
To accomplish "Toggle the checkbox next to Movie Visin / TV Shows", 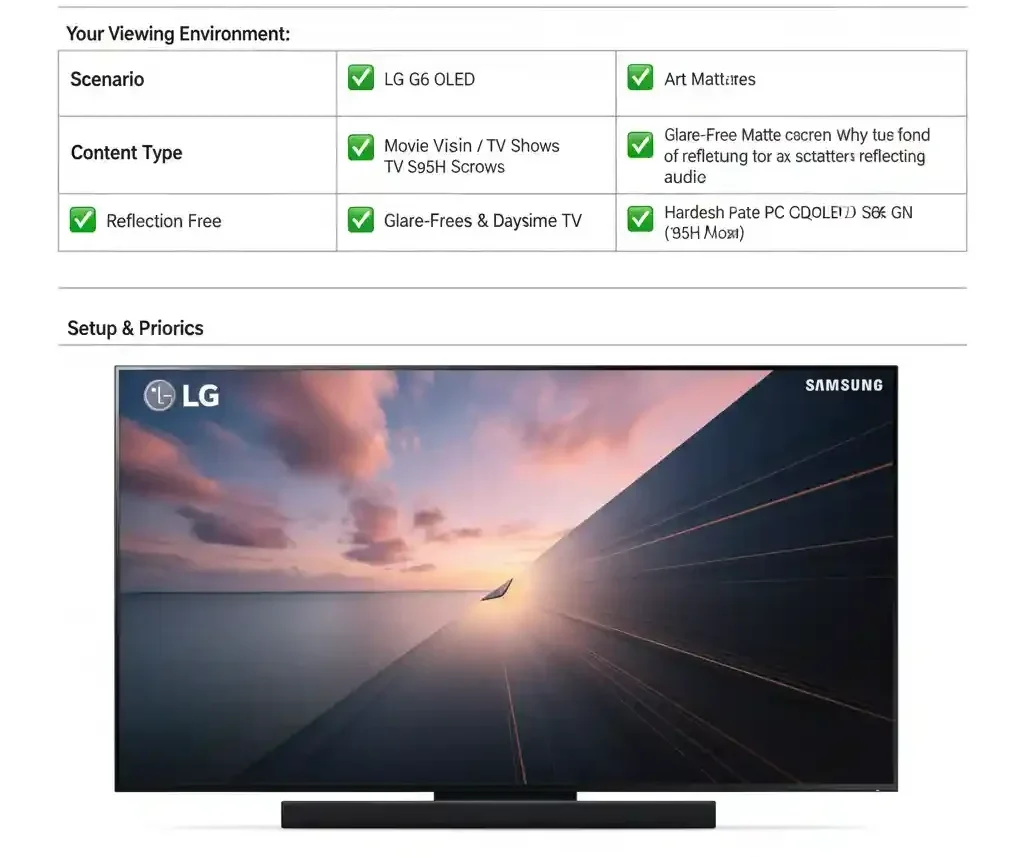I will (360, 147).
